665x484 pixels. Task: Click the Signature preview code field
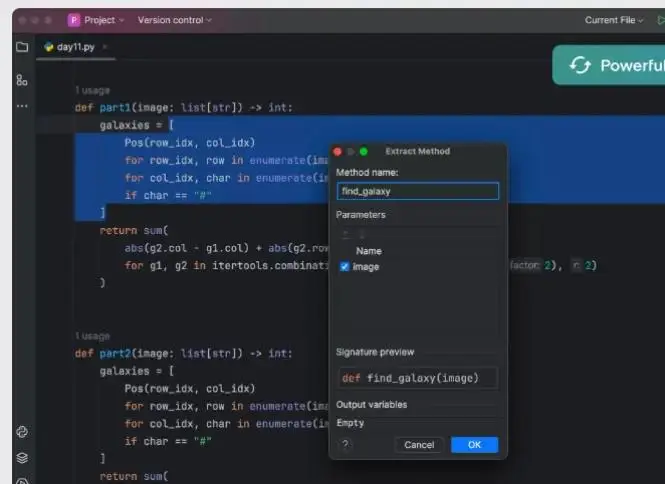(x=418, y=378)
